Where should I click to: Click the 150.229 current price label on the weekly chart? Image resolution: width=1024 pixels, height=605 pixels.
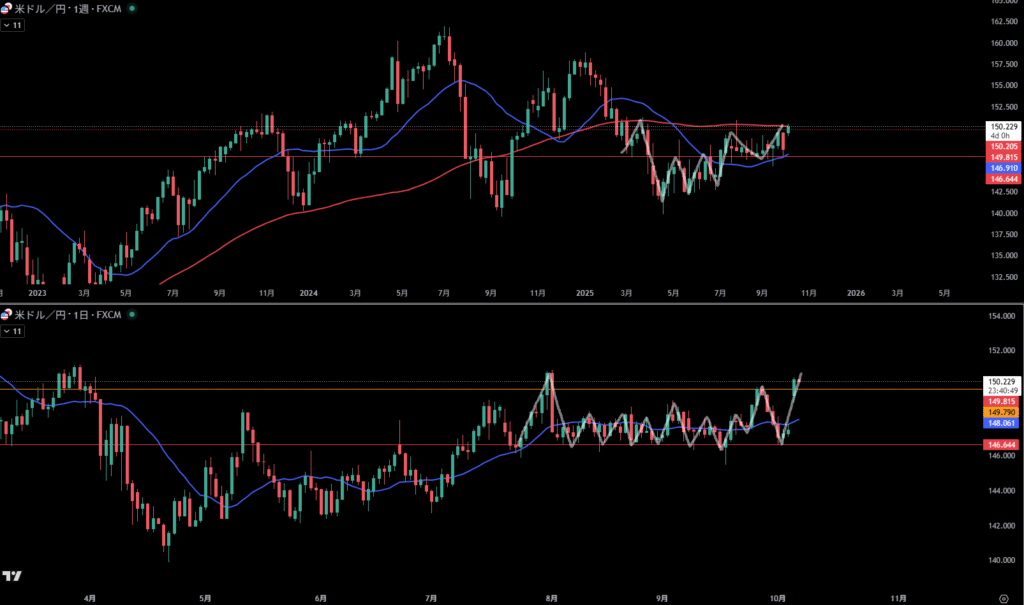coord(1003,126)
